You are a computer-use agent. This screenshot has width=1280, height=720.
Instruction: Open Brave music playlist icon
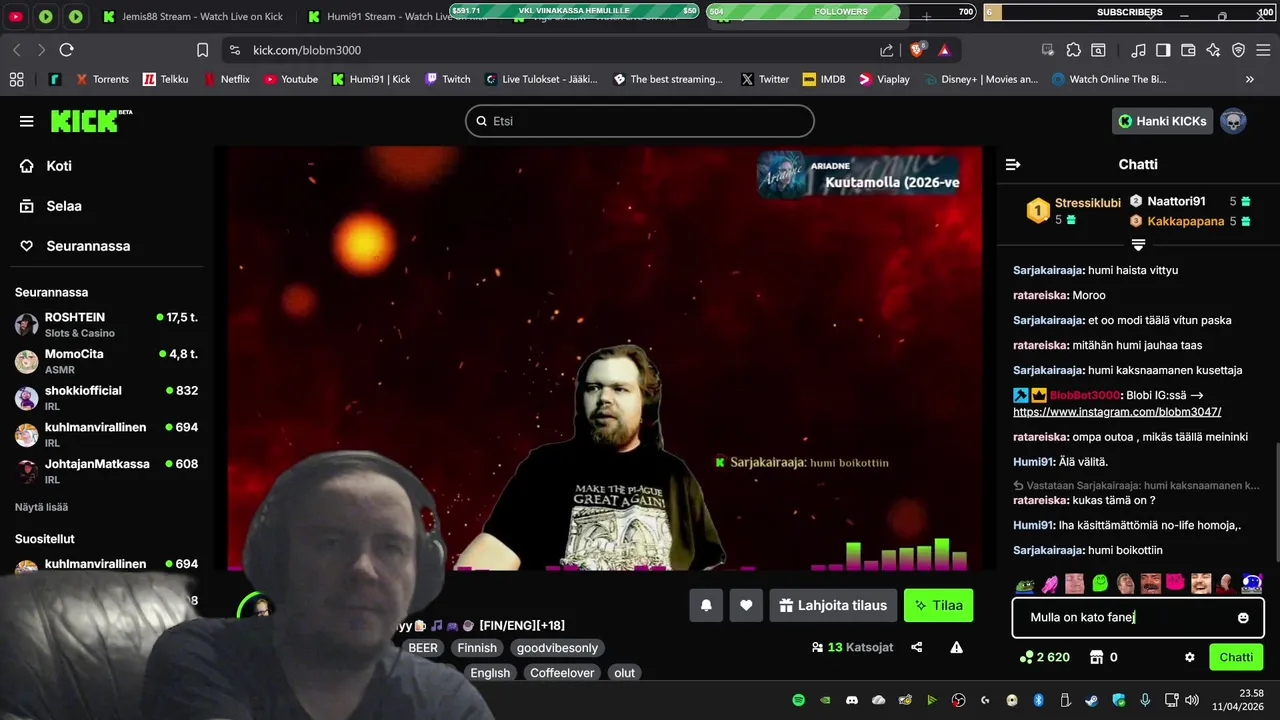1138,50
